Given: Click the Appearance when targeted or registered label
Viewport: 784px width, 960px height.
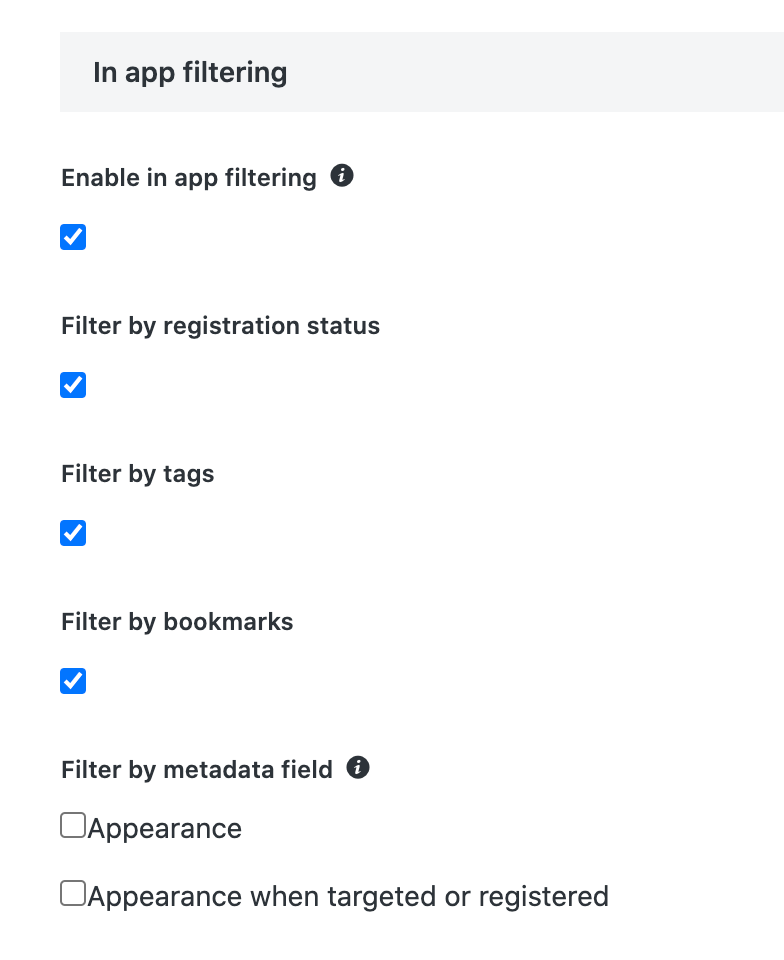Looking at the screenshot, I should (x=348, y=896).
